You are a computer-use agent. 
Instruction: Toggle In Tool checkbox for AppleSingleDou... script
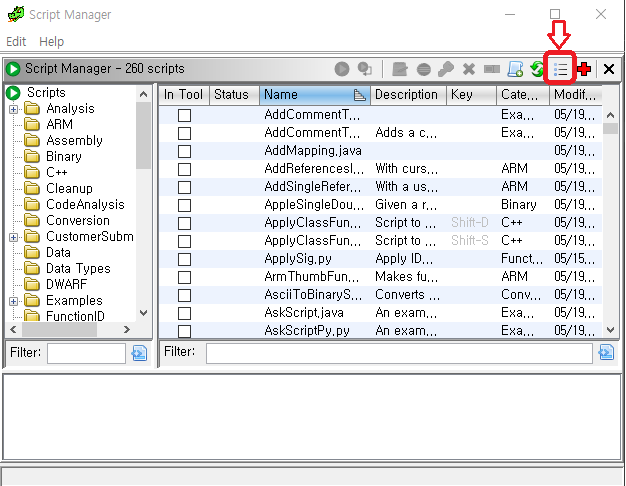pyautogui.click(x=184, y=205)
